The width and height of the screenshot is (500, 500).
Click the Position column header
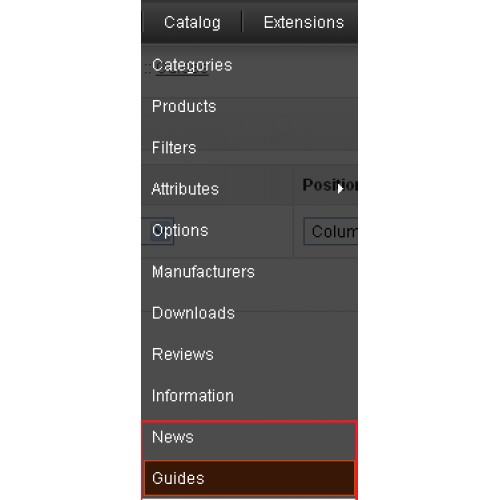point(330,185)
